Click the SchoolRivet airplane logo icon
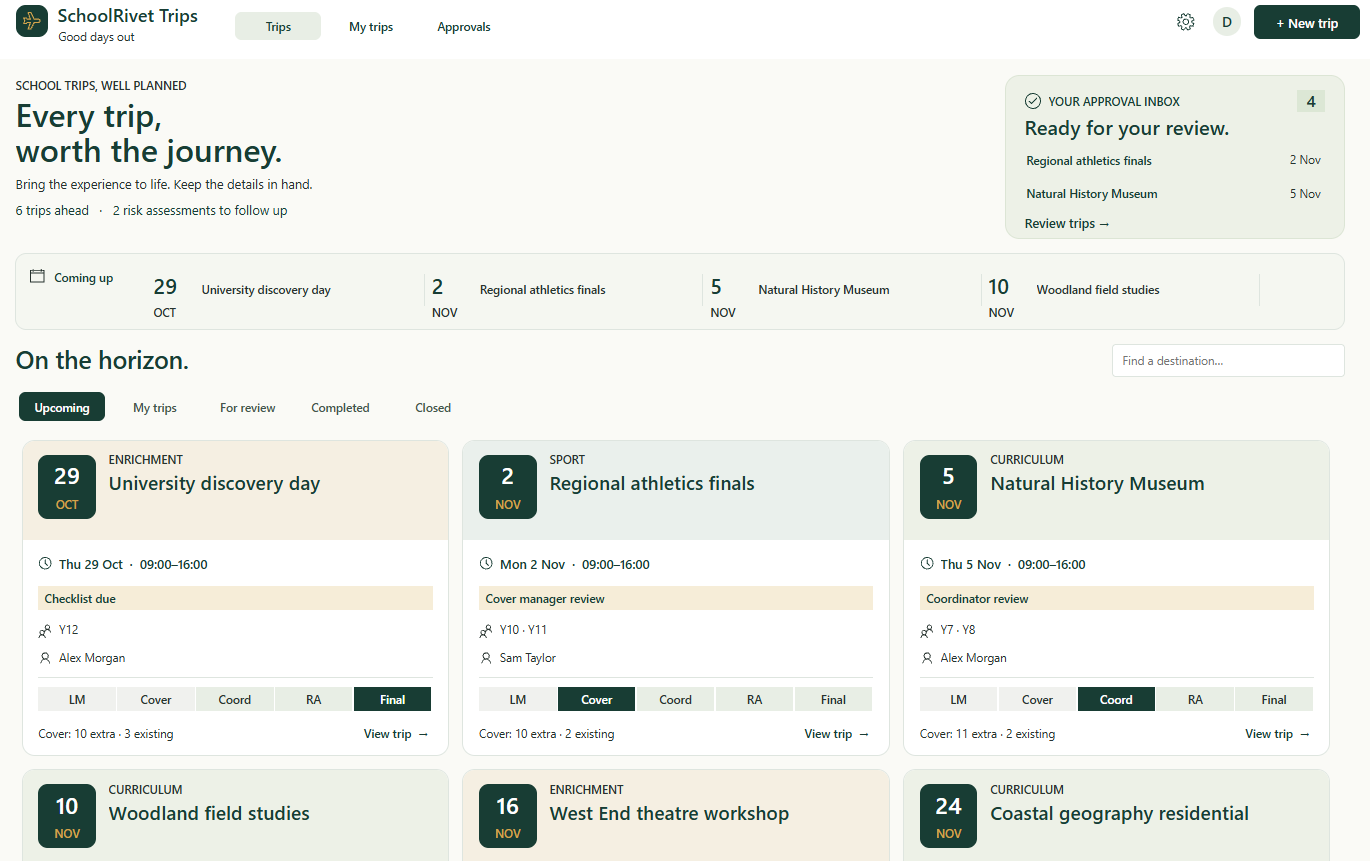The width and height of the screenshot is (1370, 862). [x=32, y=21]
